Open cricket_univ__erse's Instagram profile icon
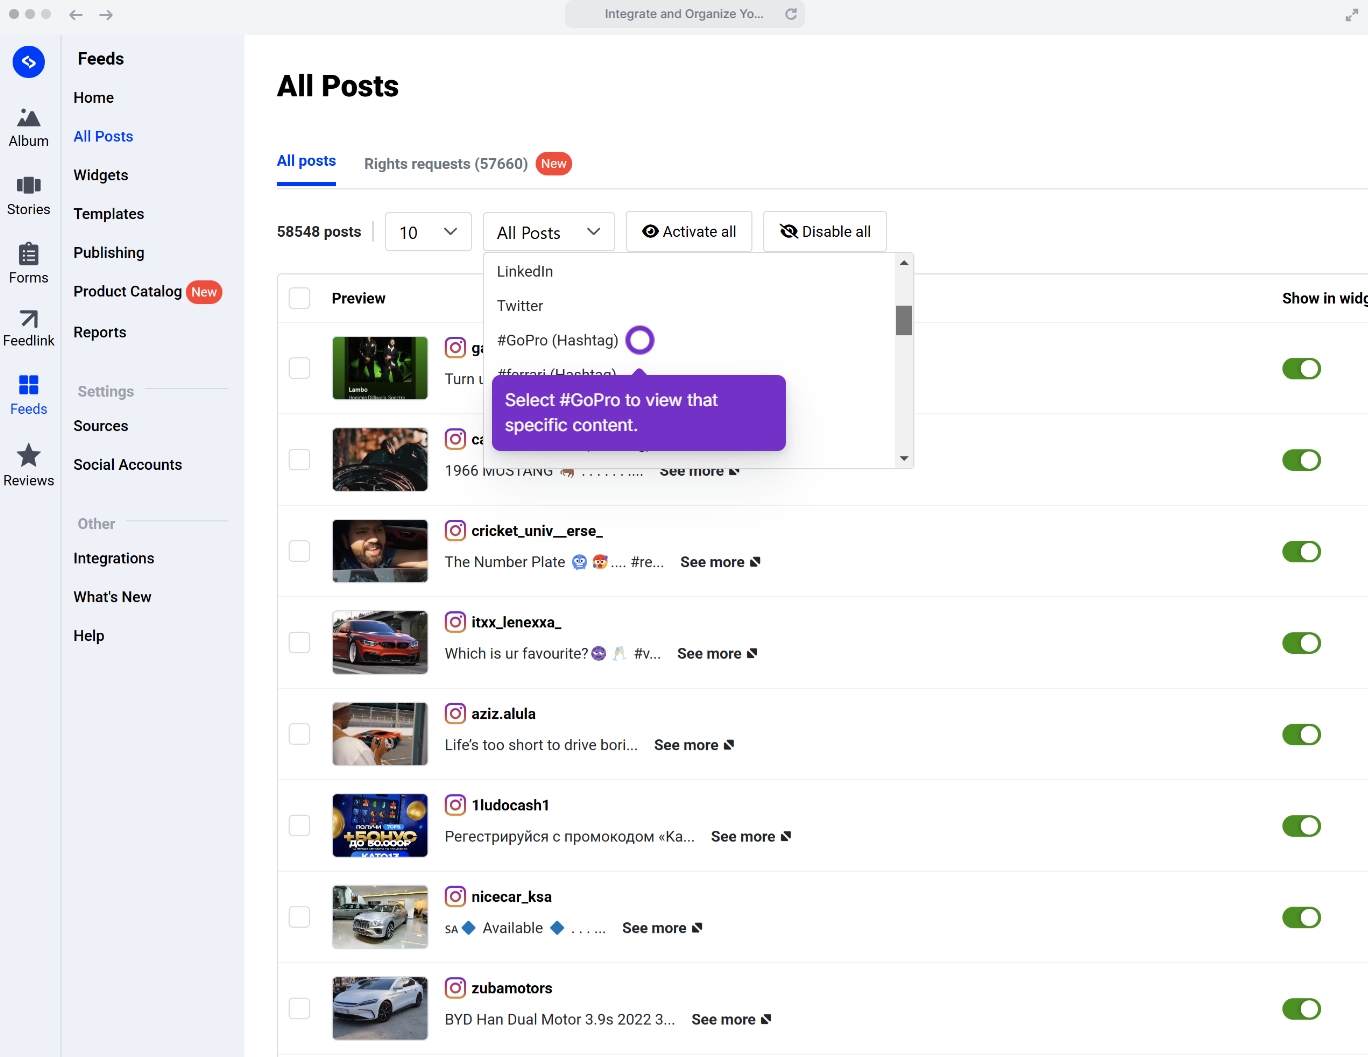 click(x=455, y=530)
